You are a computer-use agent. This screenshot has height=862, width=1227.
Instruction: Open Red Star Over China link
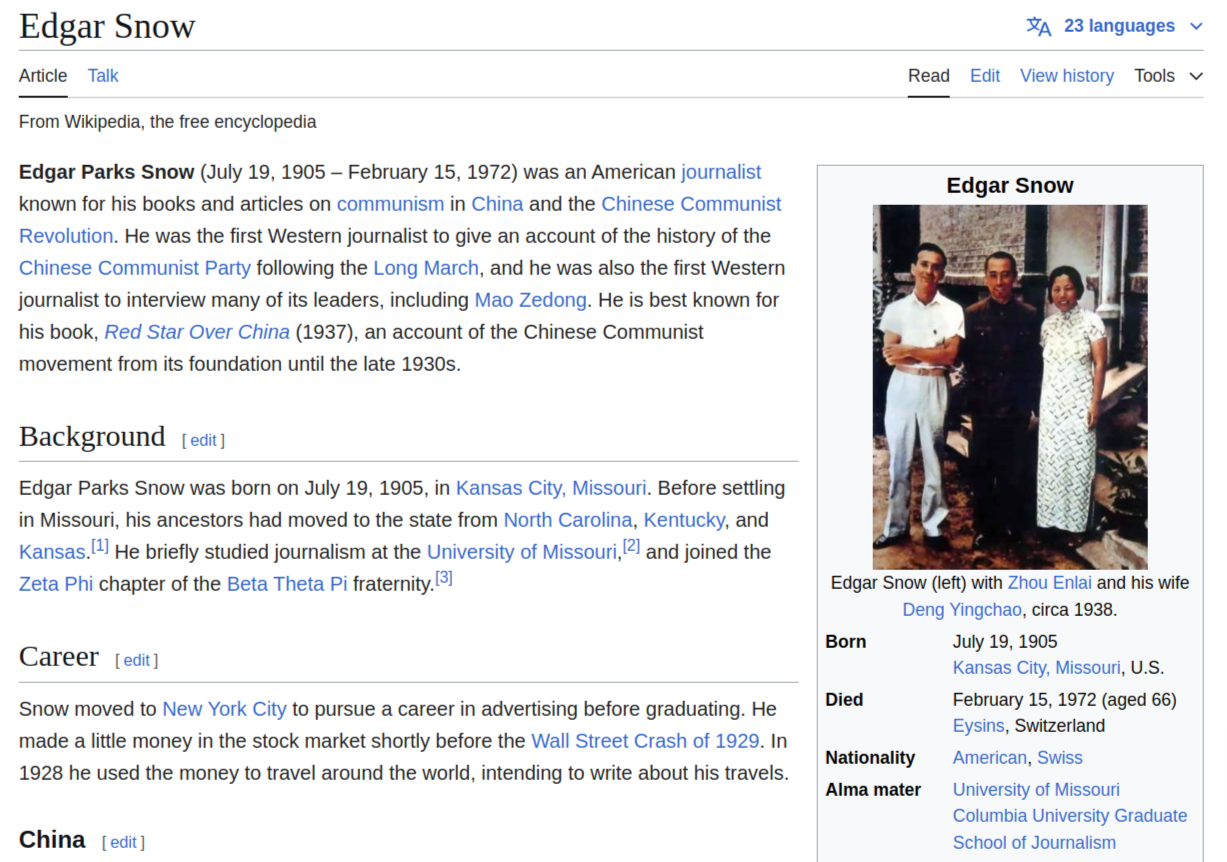(197, 332)
